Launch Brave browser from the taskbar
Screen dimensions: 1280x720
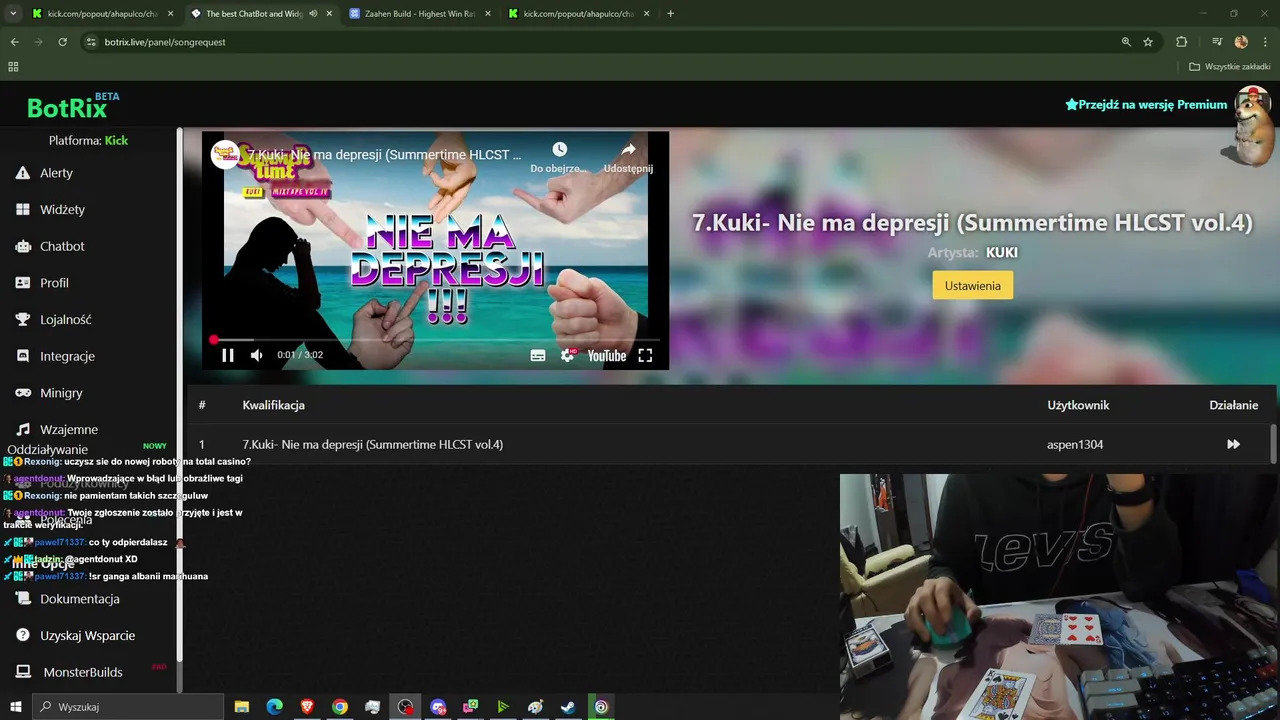pyautogui.click(x=307, y=707)
